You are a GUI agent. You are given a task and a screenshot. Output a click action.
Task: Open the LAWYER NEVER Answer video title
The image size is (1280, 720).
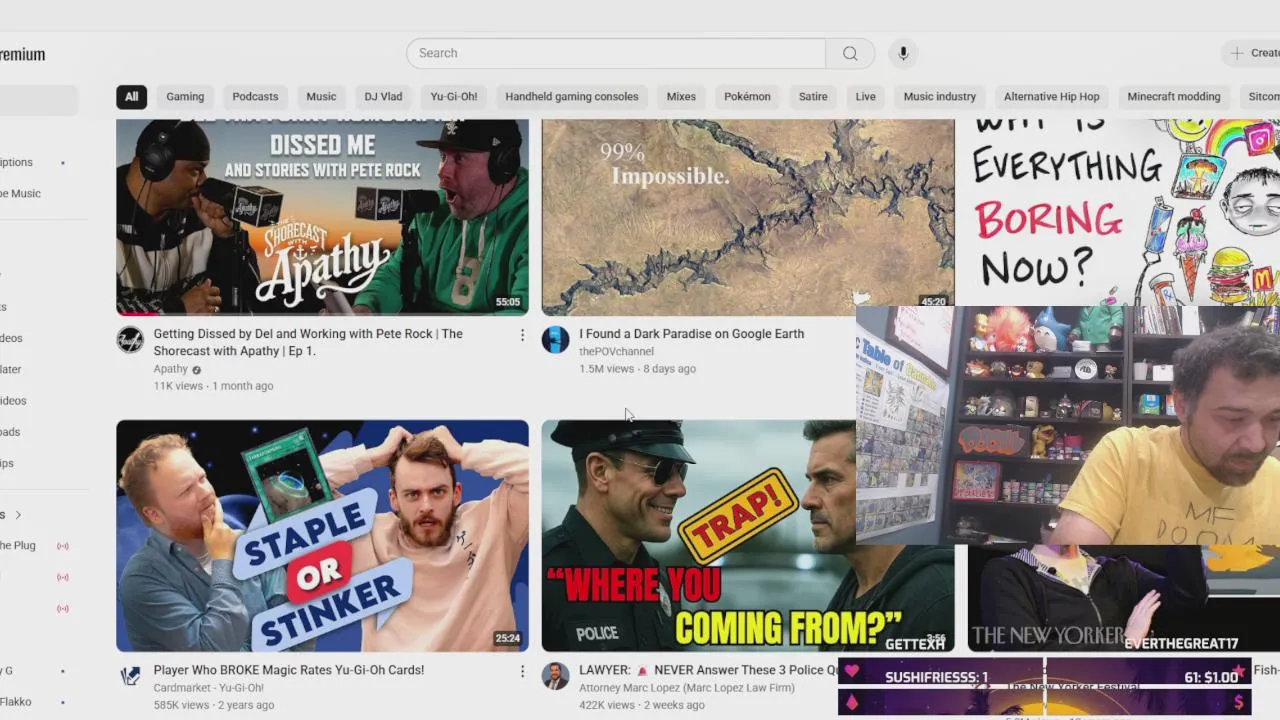[708, 670]
